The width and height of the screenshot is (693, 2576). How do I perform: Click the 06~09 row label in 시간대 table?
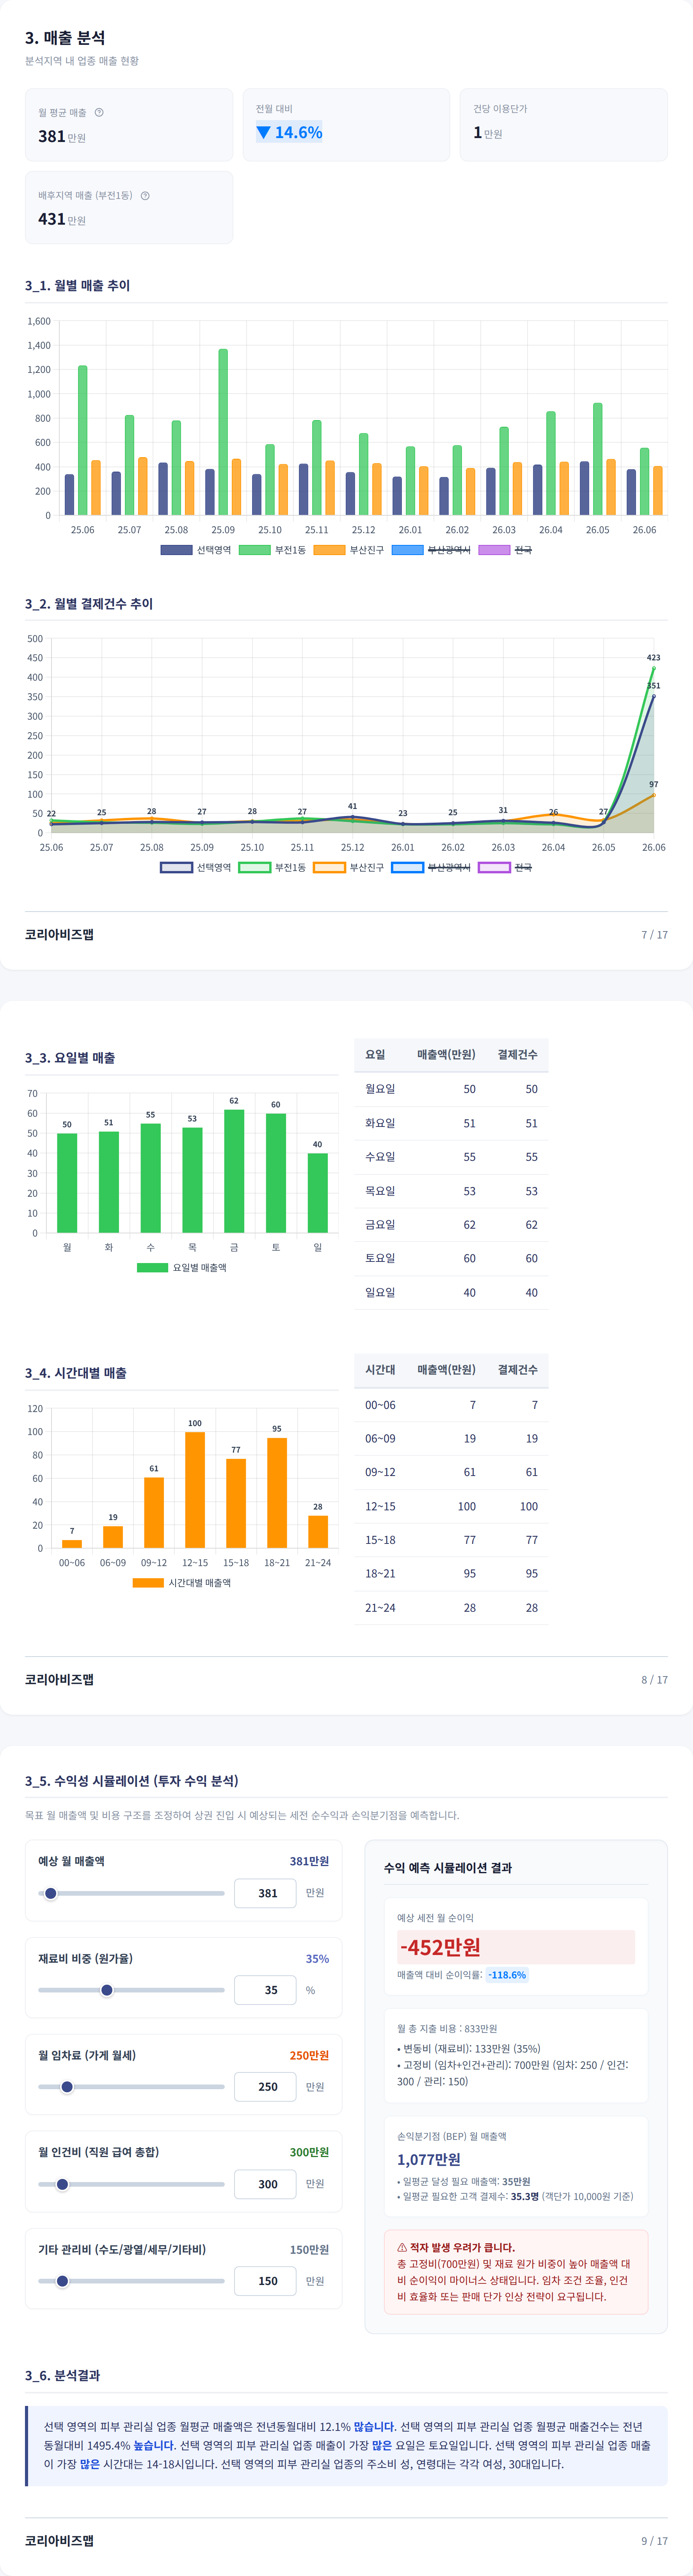380,1438
